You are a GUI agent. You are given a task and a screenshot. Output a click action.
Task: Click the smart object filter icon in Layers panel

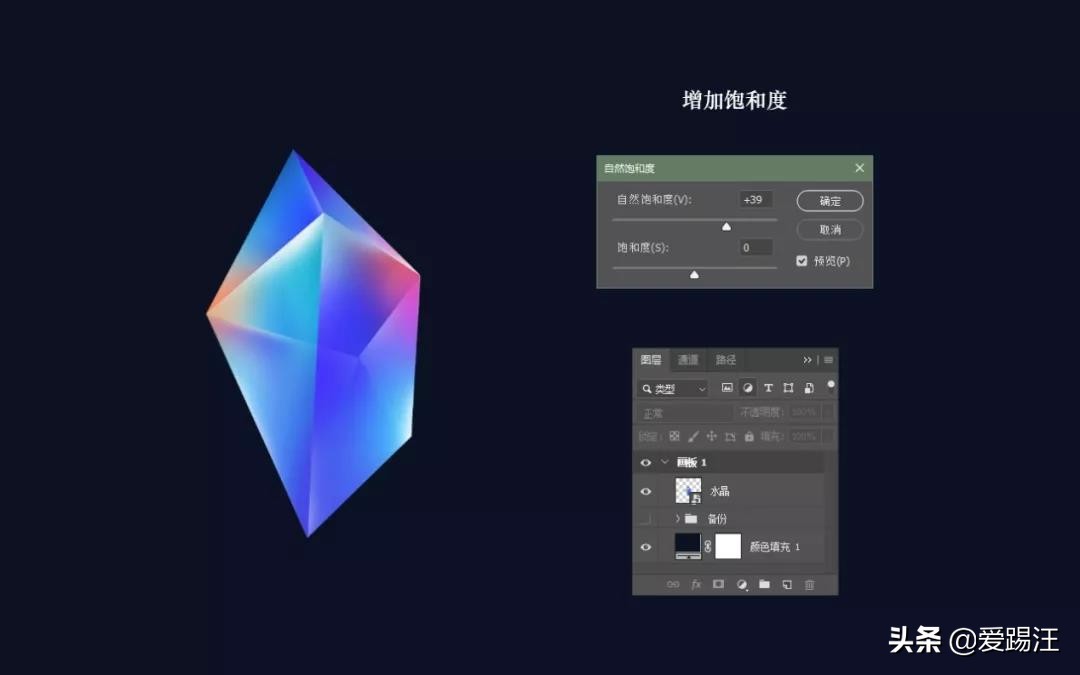[810, 388]
